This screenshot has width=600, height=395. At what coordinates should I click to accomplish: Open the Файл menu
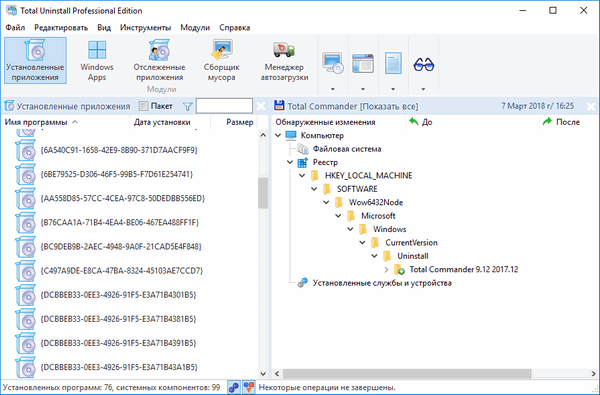15,28
